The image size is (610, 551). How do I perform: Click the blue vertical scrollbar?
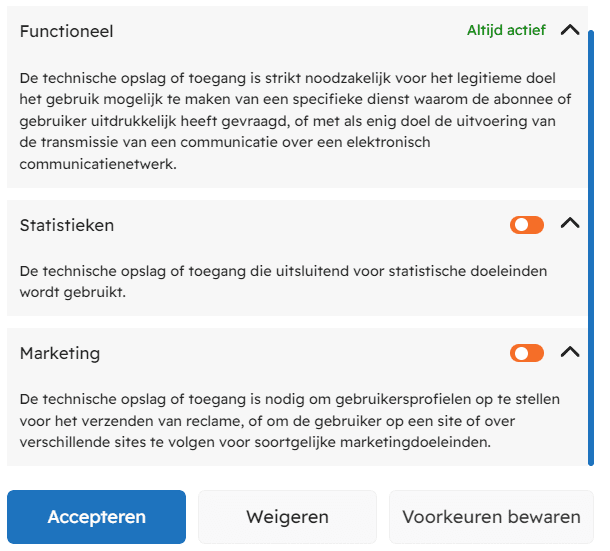point(591,250)
